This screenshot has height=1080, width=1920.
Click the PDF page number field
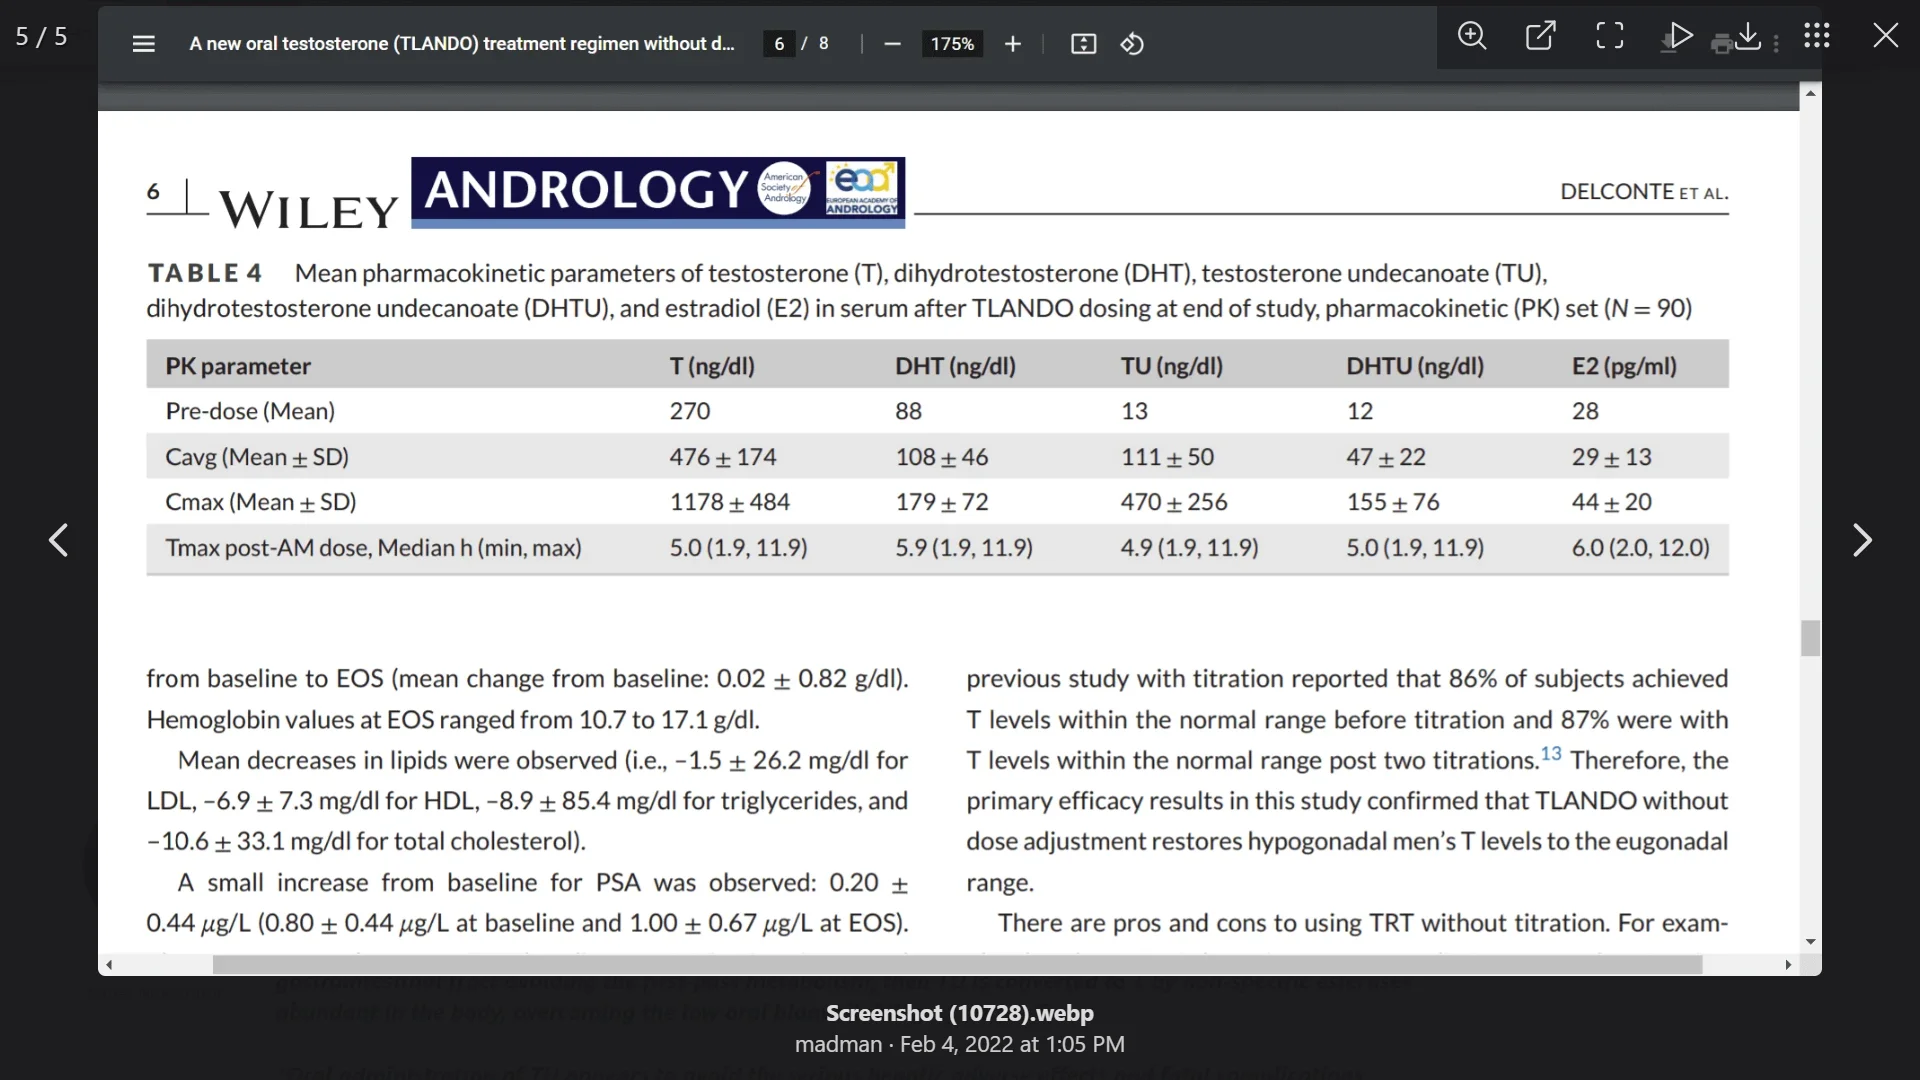point(779,44)
